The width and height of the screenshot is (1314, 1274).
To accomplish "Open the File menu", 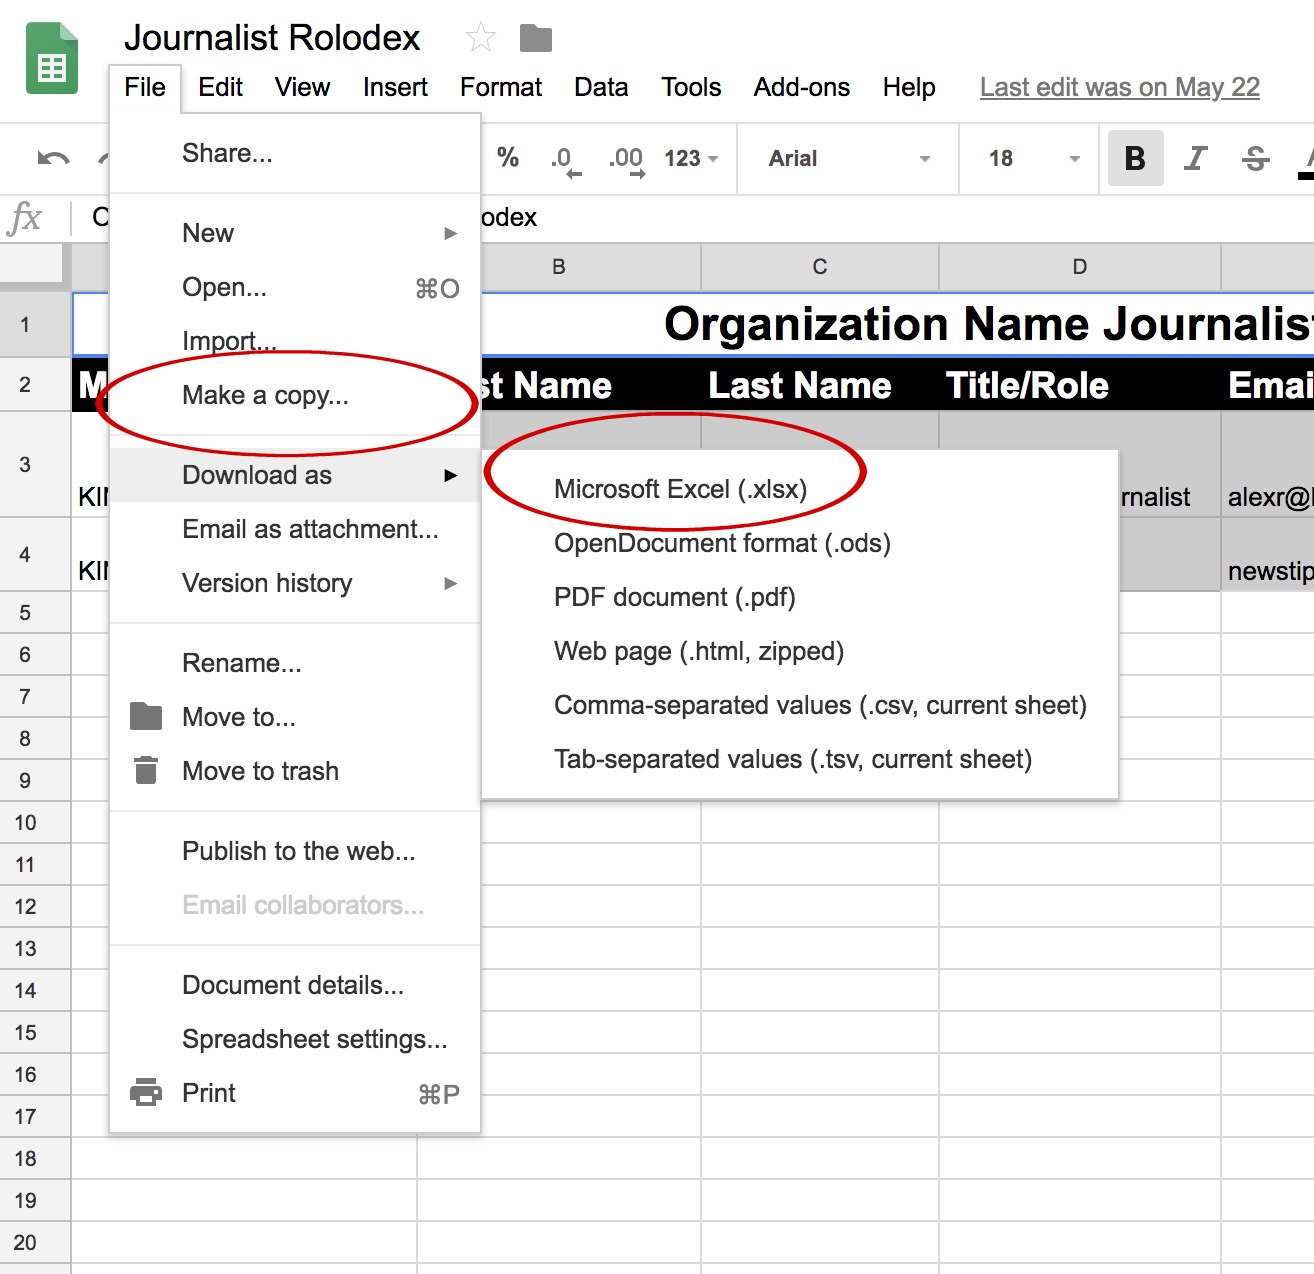I will (x=145, y=87).
